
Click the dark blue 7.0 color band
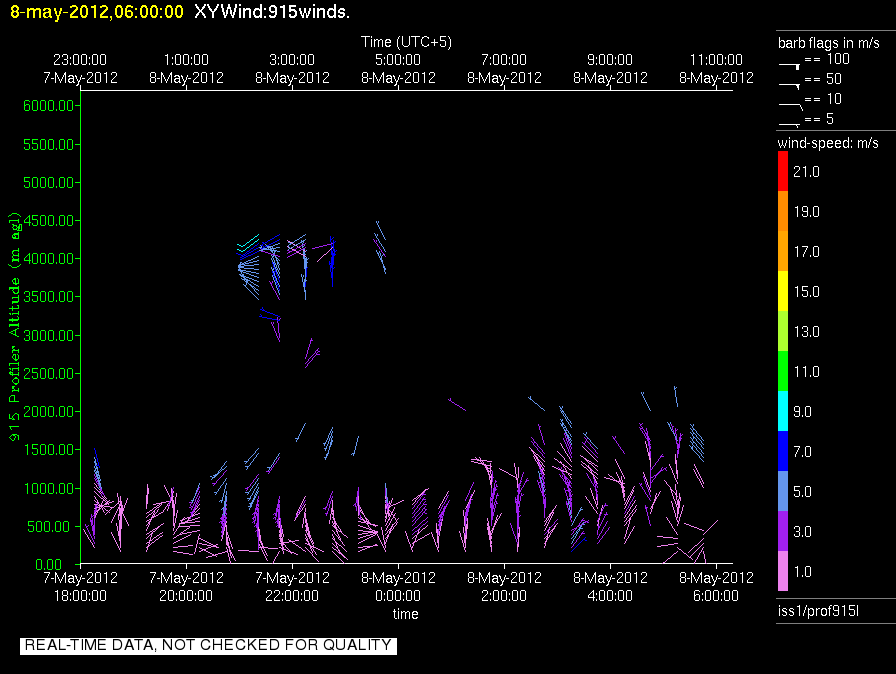tap(782, 451)
